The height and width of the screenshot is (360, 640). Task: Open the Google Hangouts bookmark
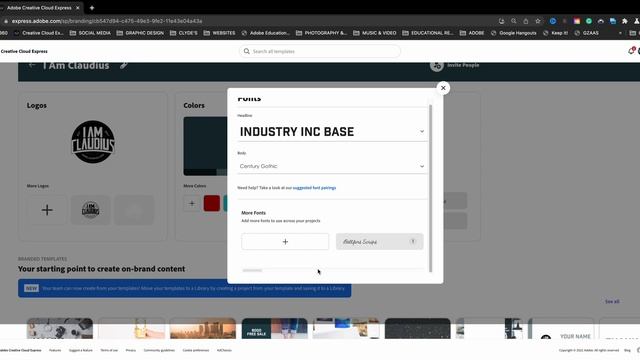513,33
